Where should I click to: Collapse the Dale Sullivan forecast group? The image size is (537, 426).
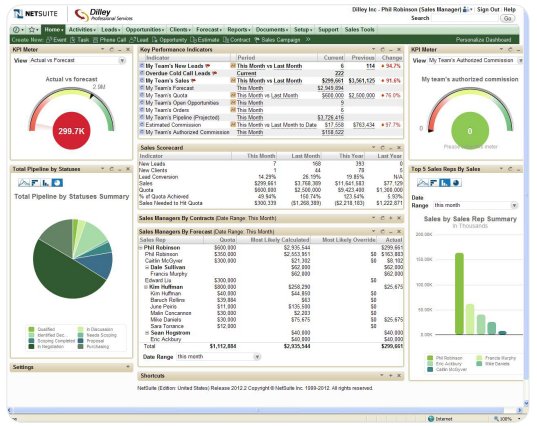[147, 267]
